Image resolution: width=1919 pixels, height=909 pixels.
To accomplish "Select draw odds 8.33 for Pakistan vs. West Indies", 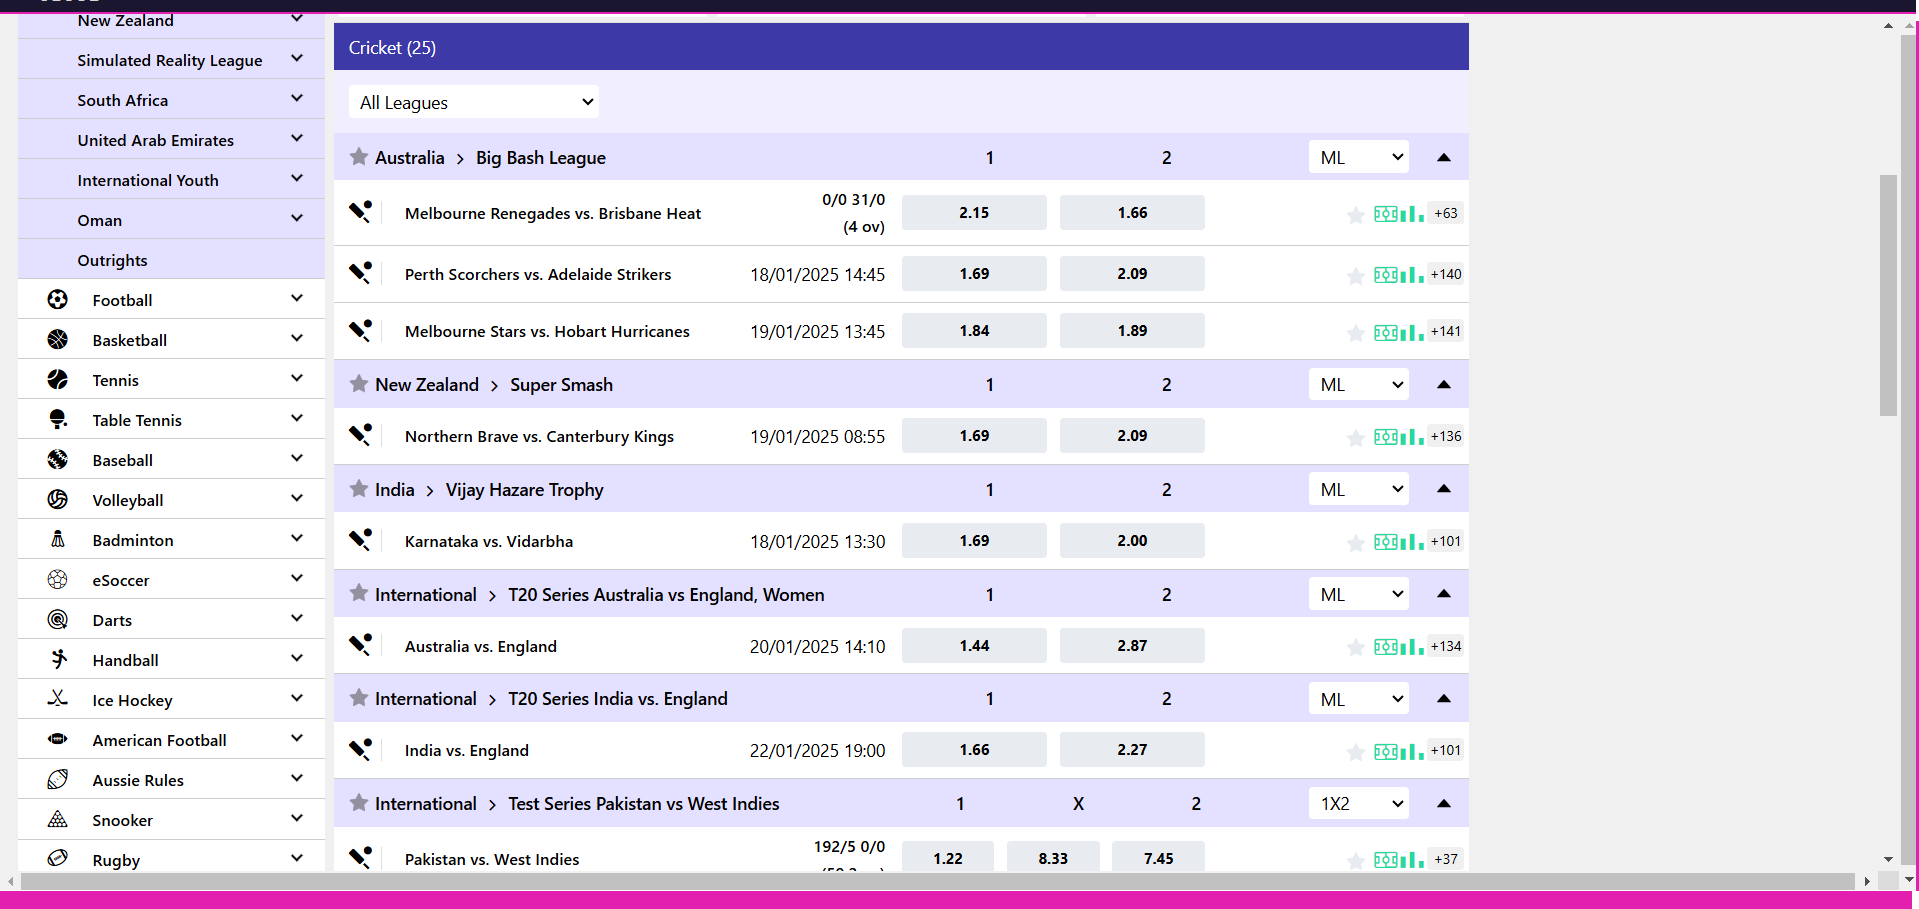I will click(x=1052, y=858).
